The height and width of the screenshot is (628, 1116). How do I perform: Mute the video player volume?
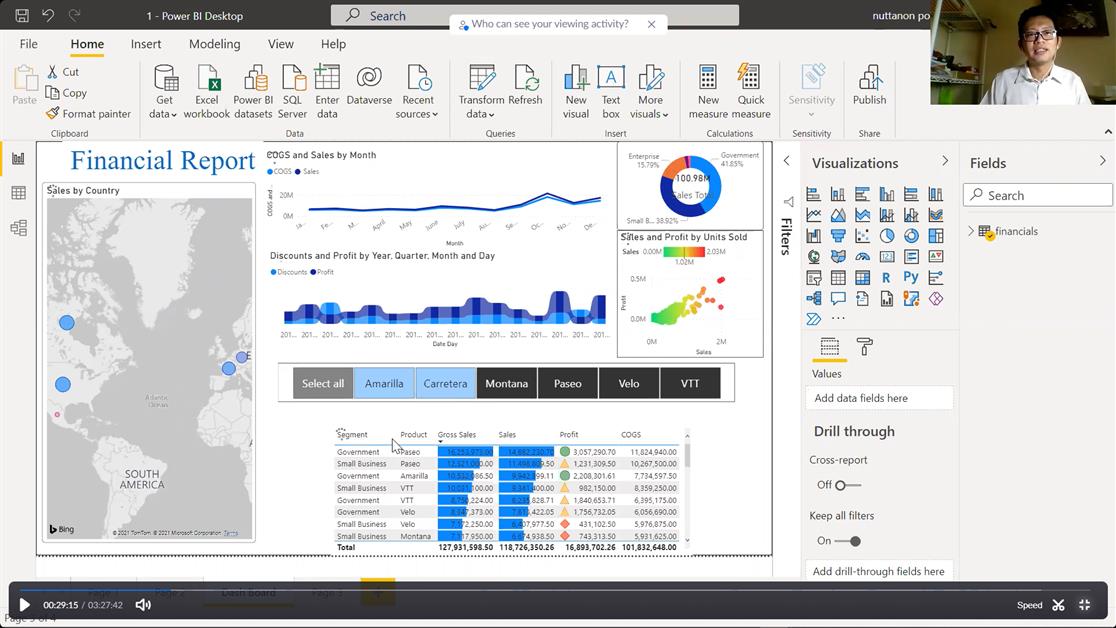click(x=143, y=605)
